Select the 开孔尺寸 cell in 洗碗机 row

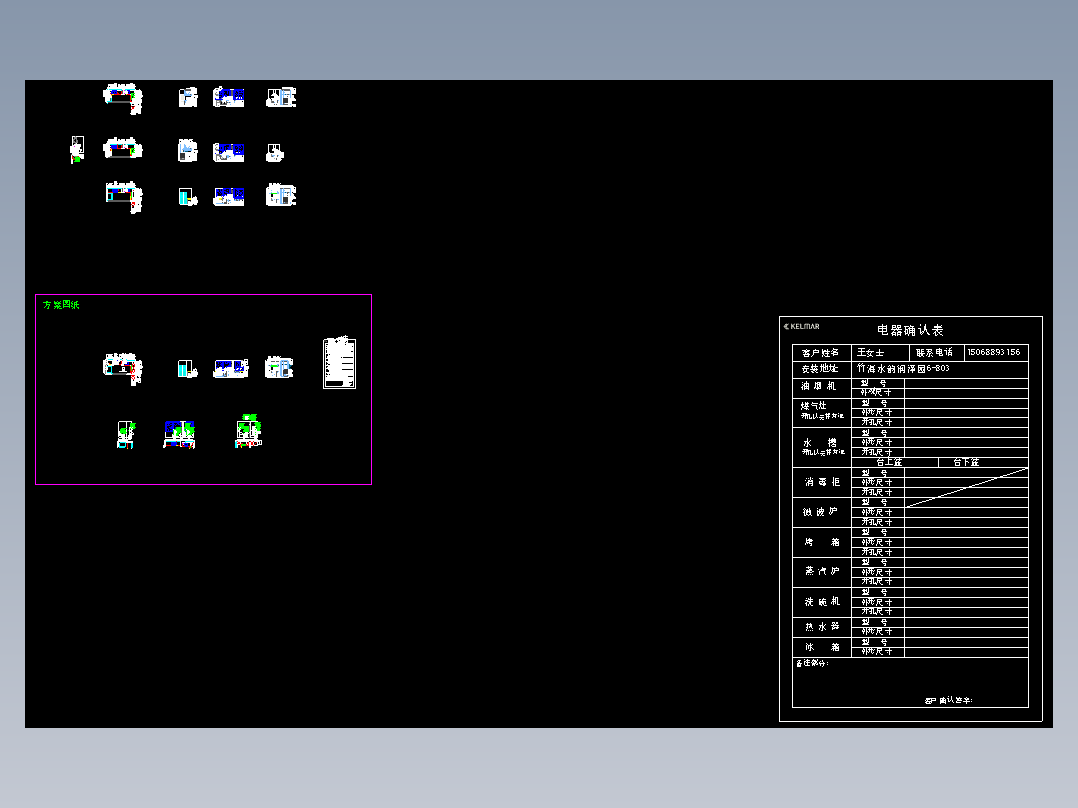tap(877, 611)
